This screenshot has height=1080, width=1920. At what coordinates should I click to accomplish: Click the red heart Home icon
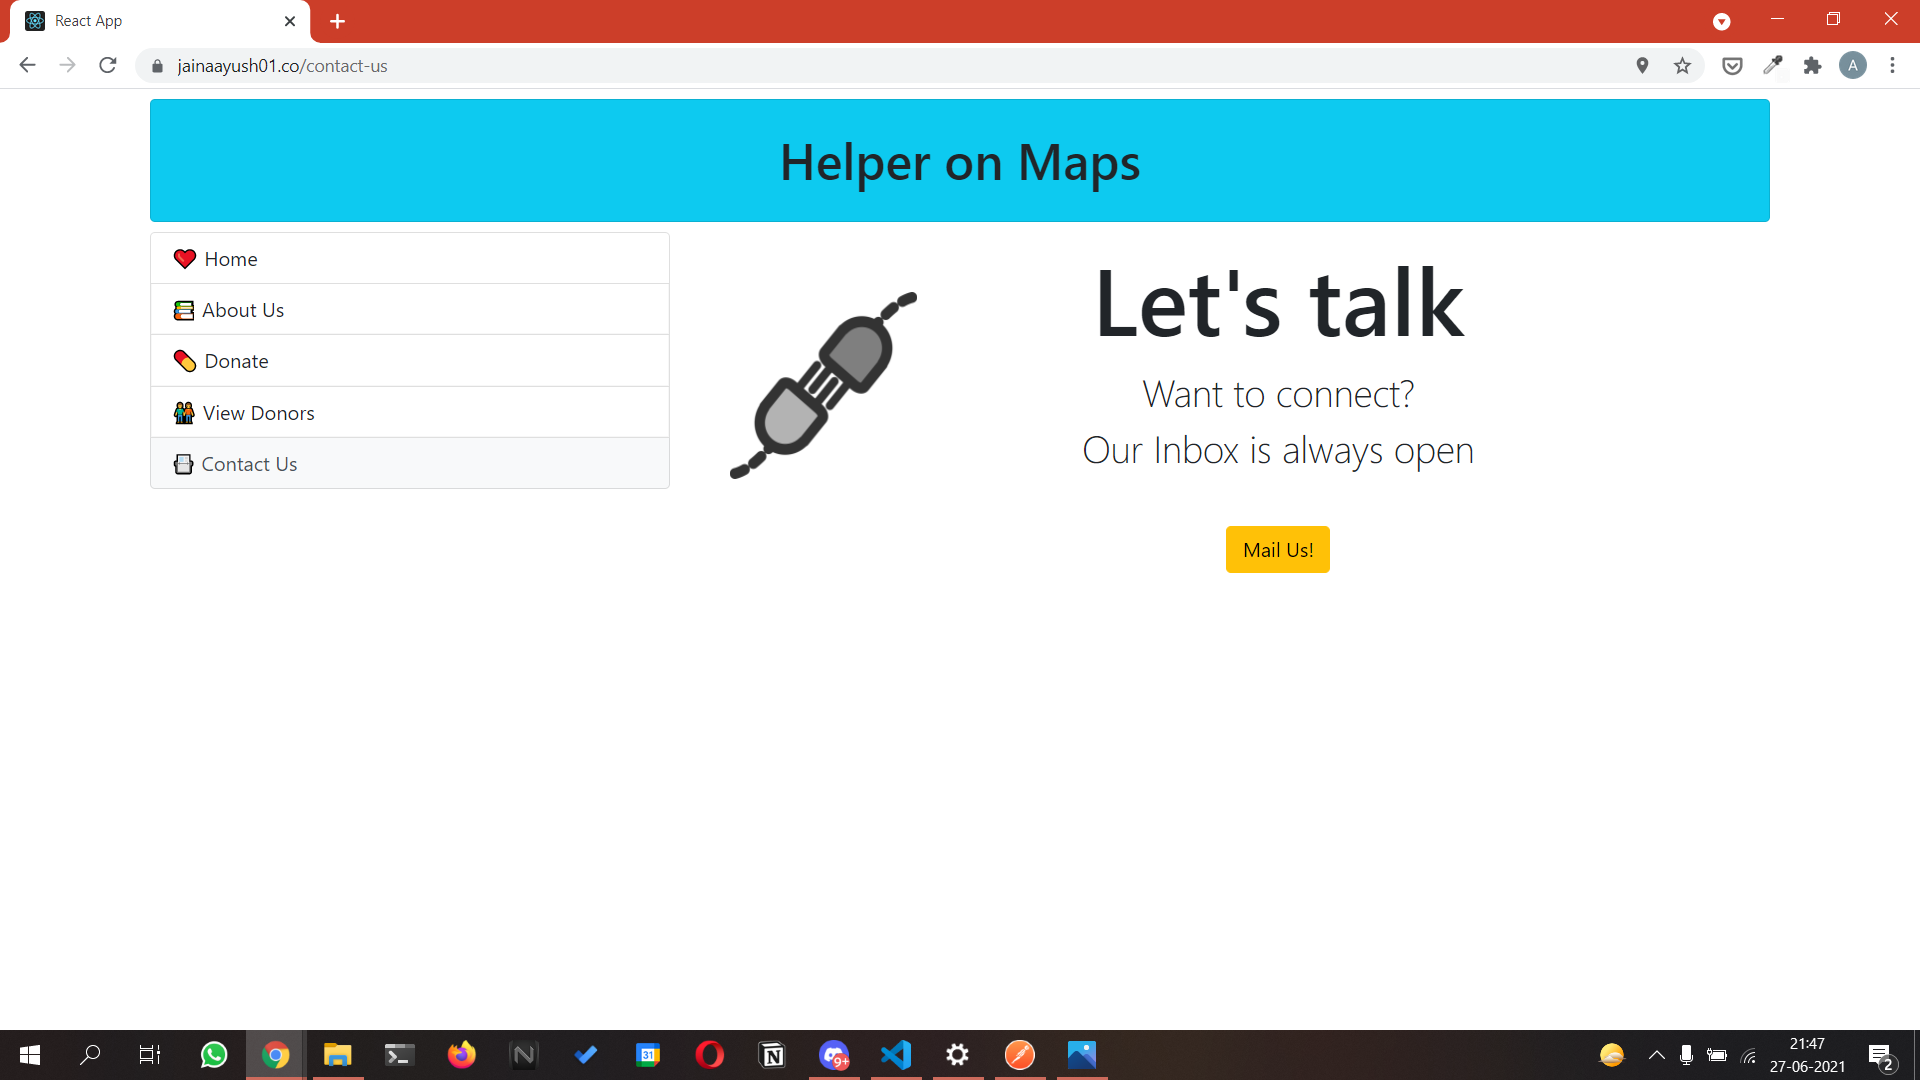point(184,259)
